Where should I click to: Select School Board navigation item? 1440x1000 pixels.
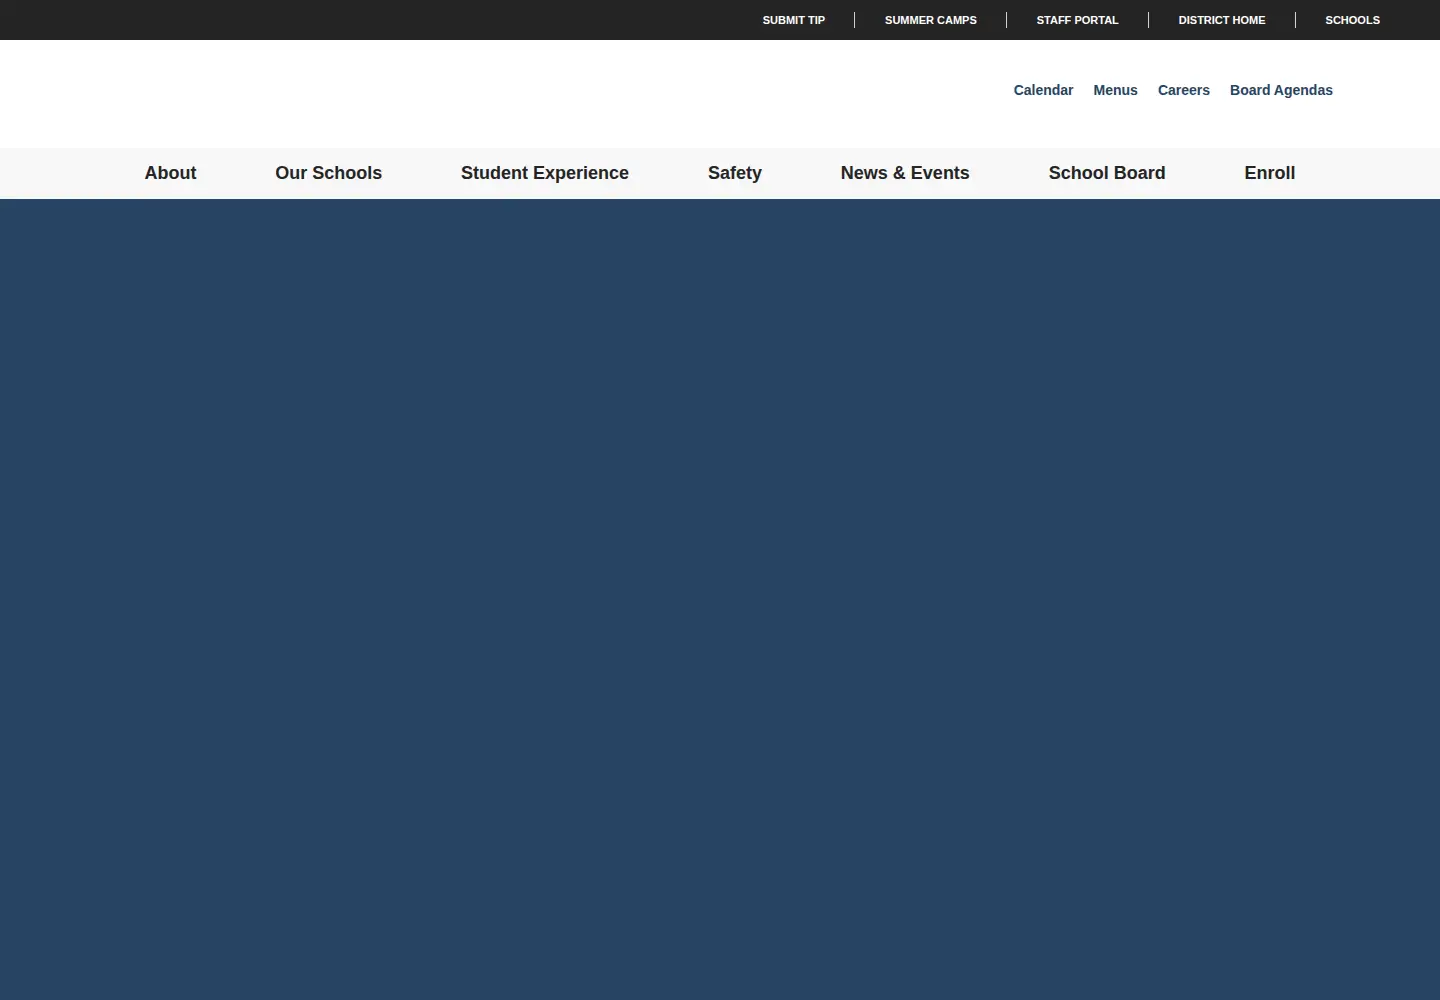[x=1107, y=173]
